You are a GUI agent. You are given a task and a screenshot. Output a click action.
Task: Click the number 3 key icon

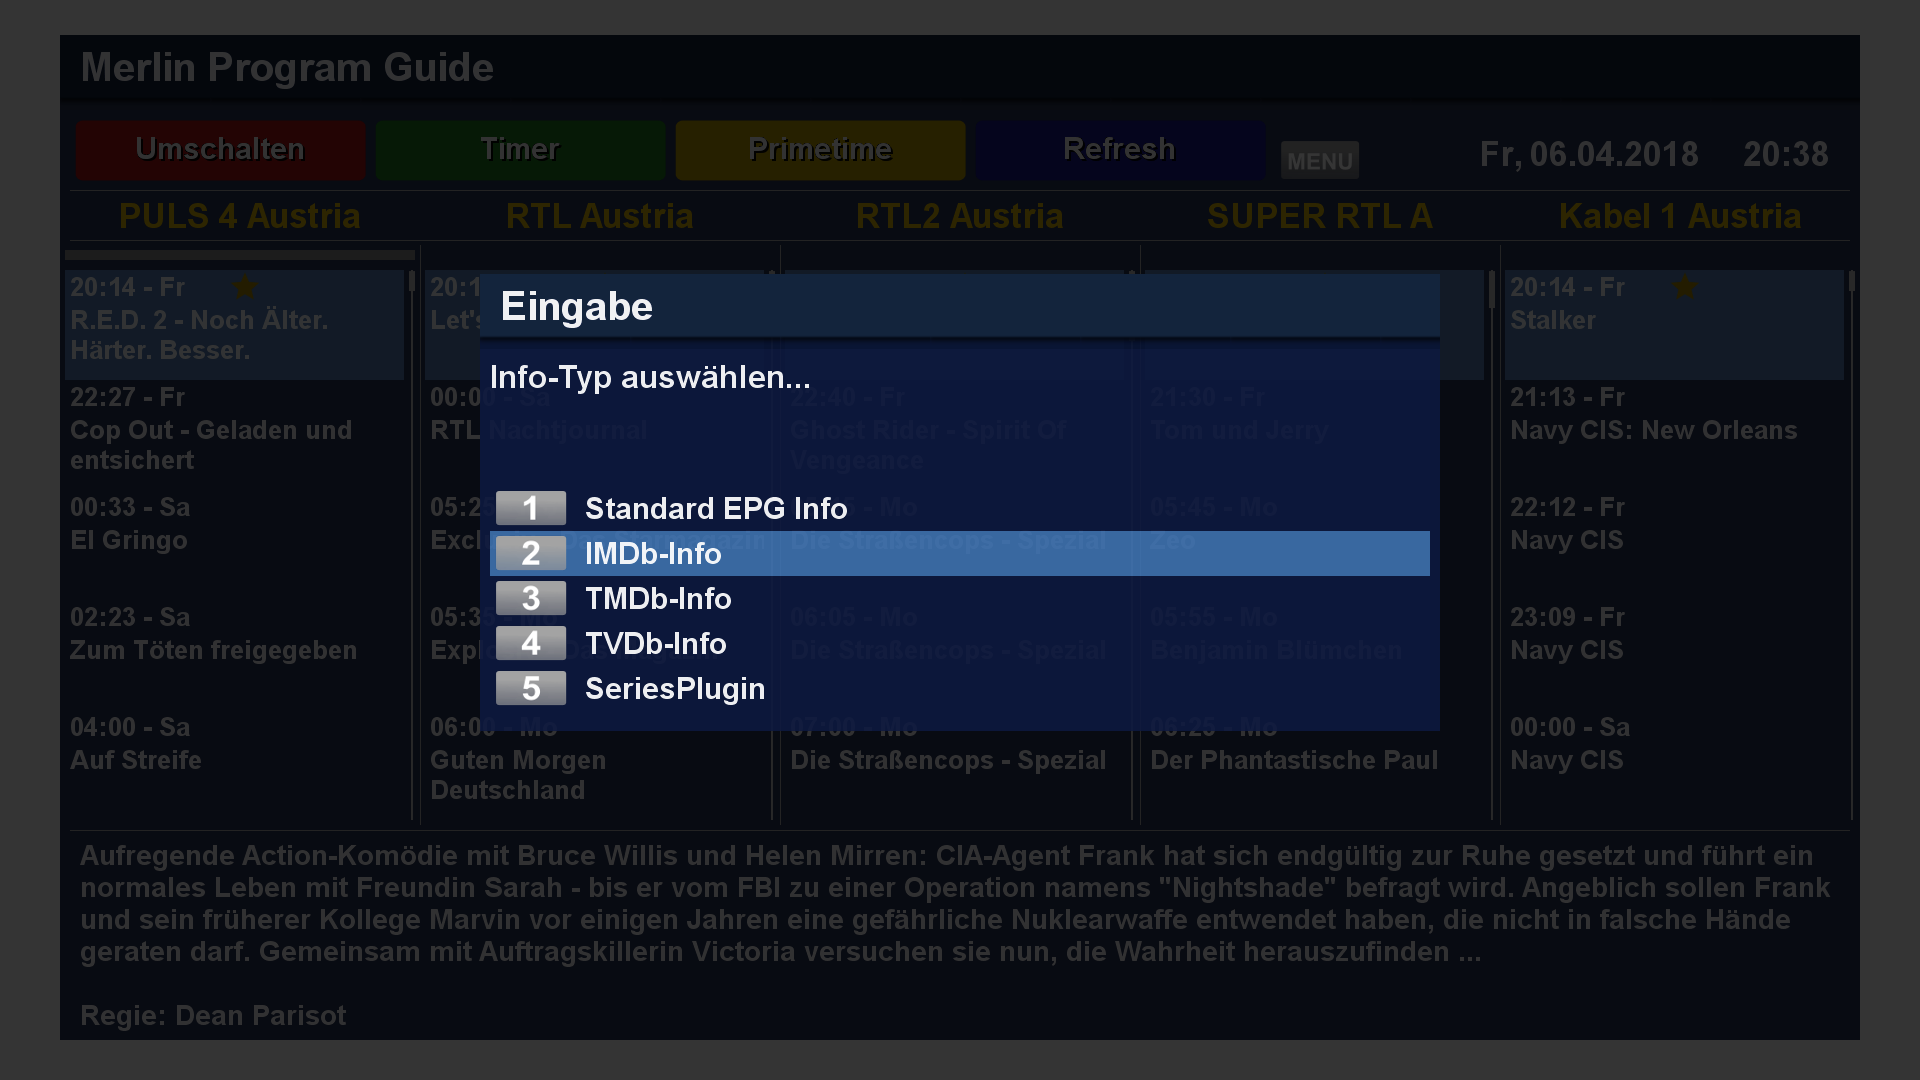(x=531, y=598)
